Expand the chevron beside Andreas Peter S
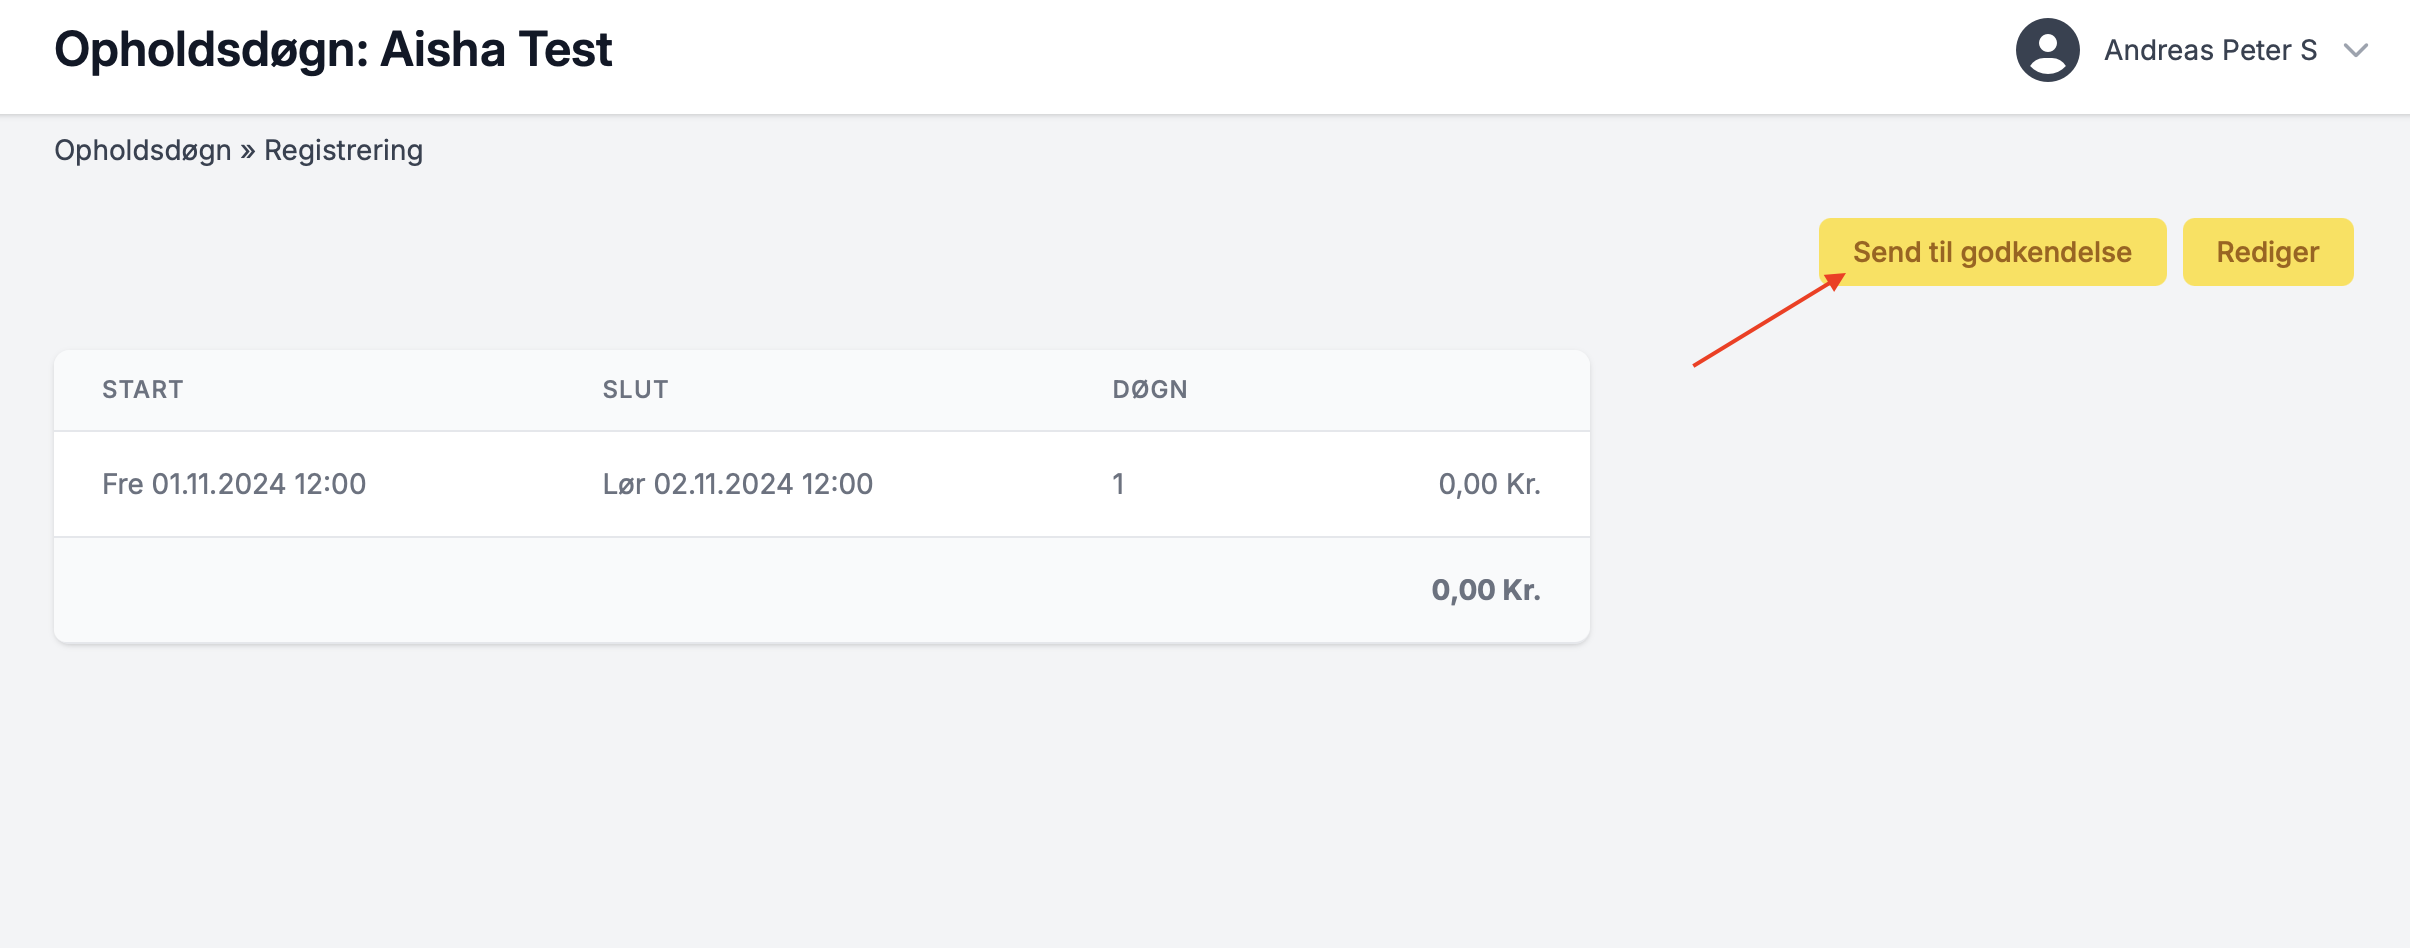Image resolution: width=2410 pixels, height=948 pixels. [2356, 50]
